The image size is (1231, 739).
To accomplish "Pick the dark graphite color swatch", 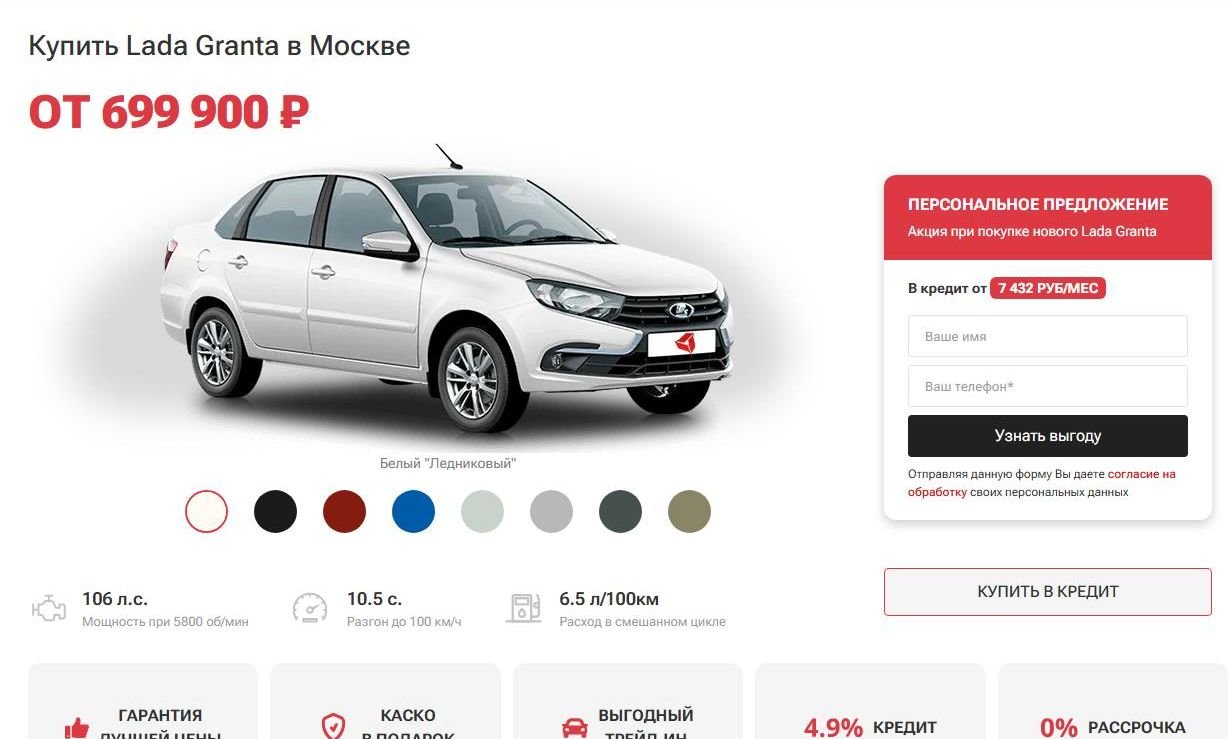I will (x=621, y=512).
